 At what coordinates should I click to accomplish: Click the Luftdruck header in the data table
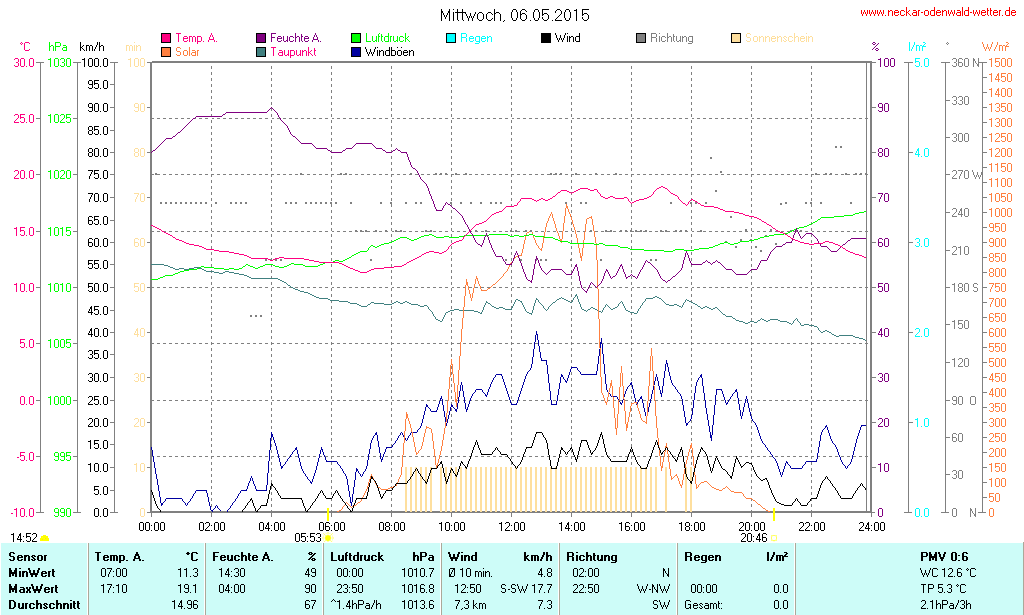pos(356,556)
